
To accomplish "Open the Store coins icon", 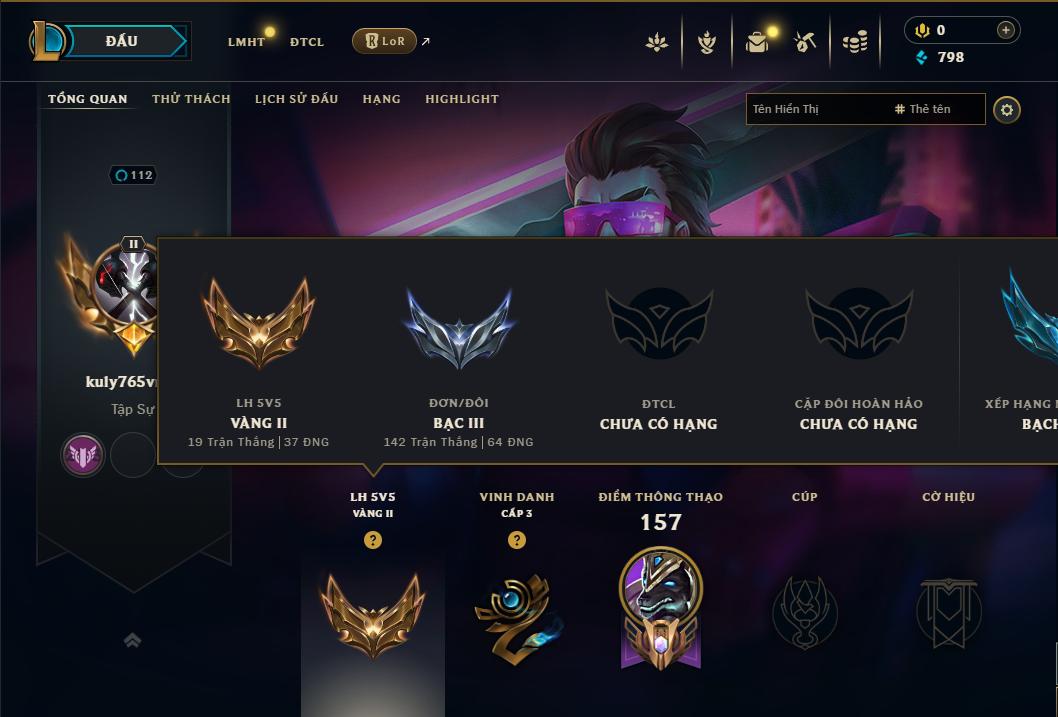I will pos(855,43).
